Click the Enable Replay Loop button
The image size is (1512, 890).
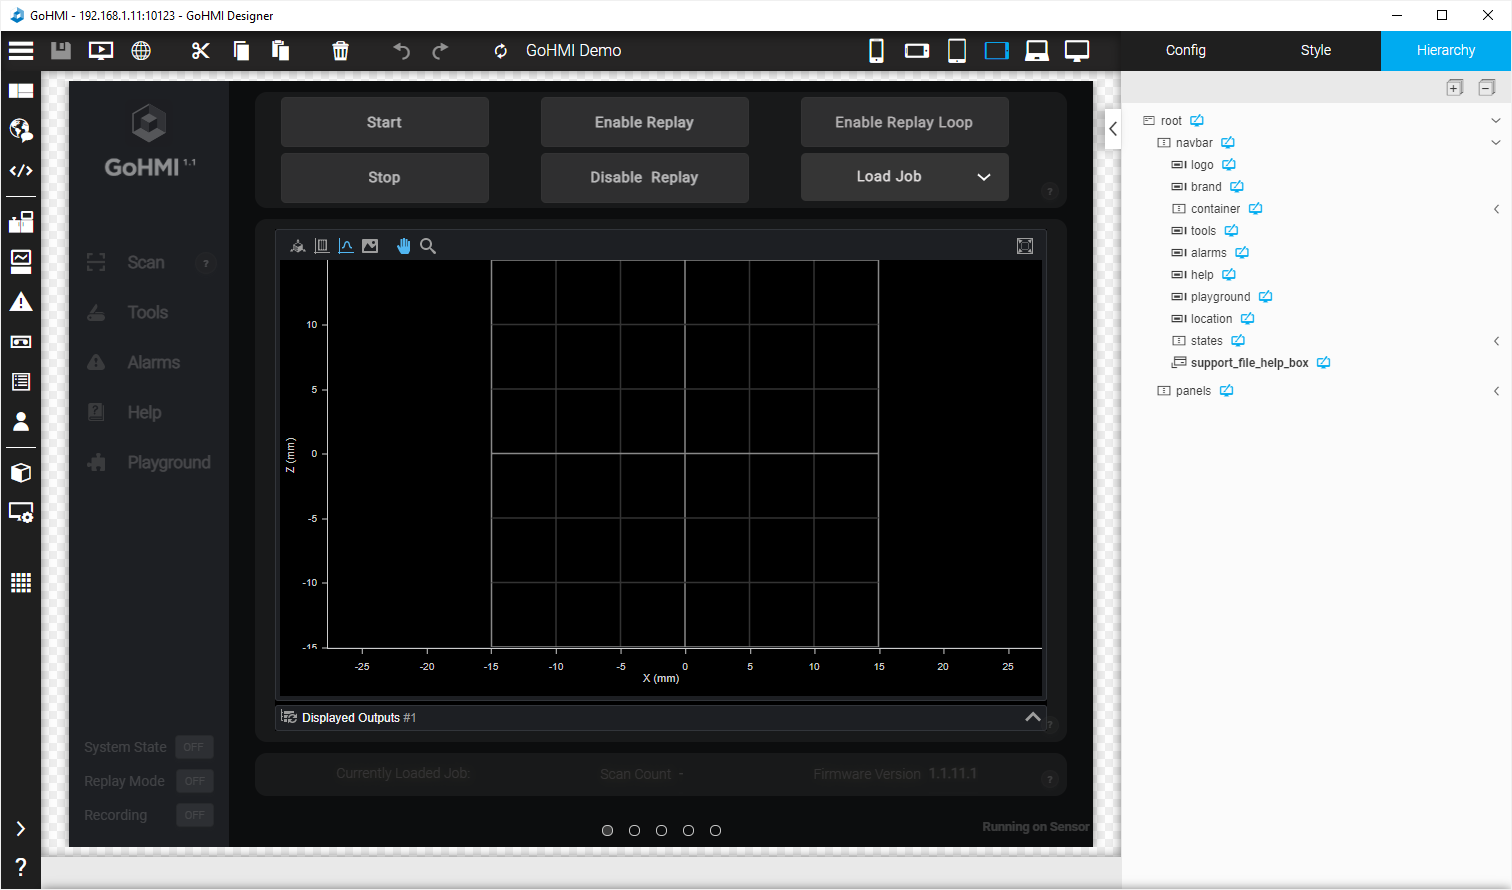pos(904,122)
